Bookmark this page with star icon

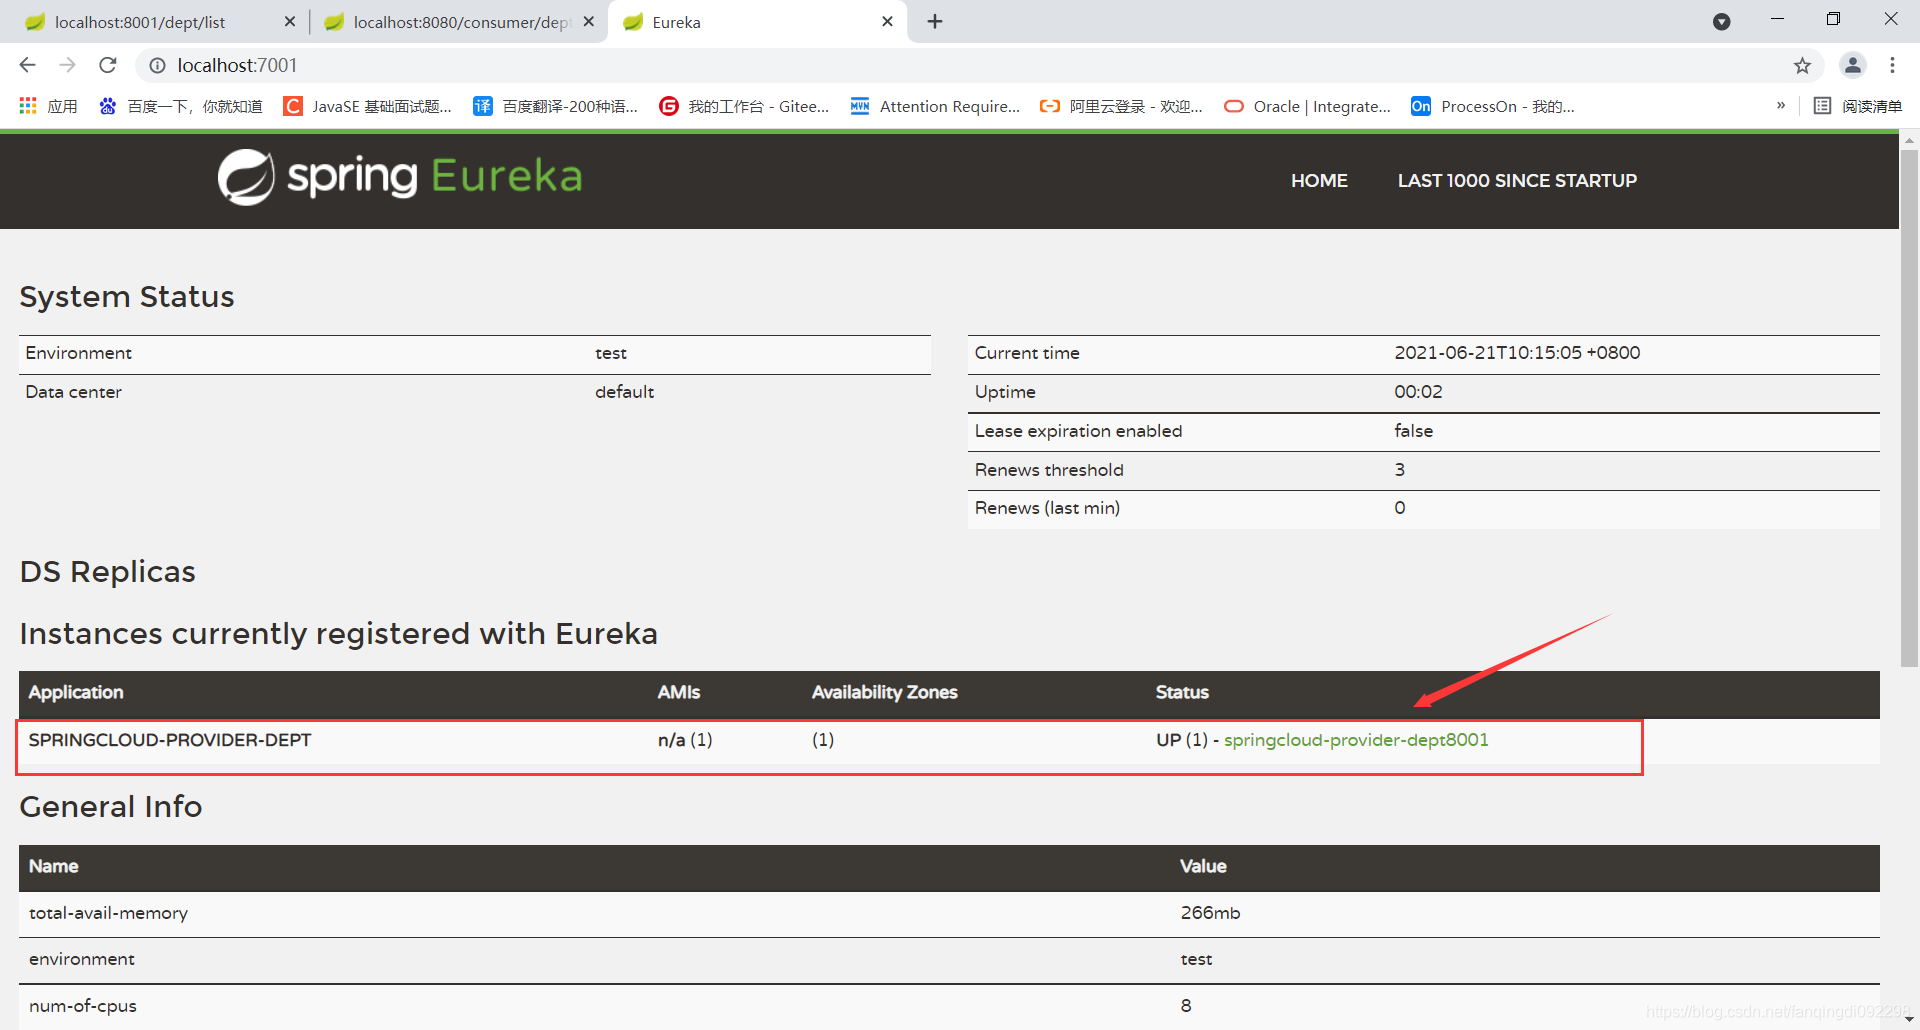point(1802,65)
